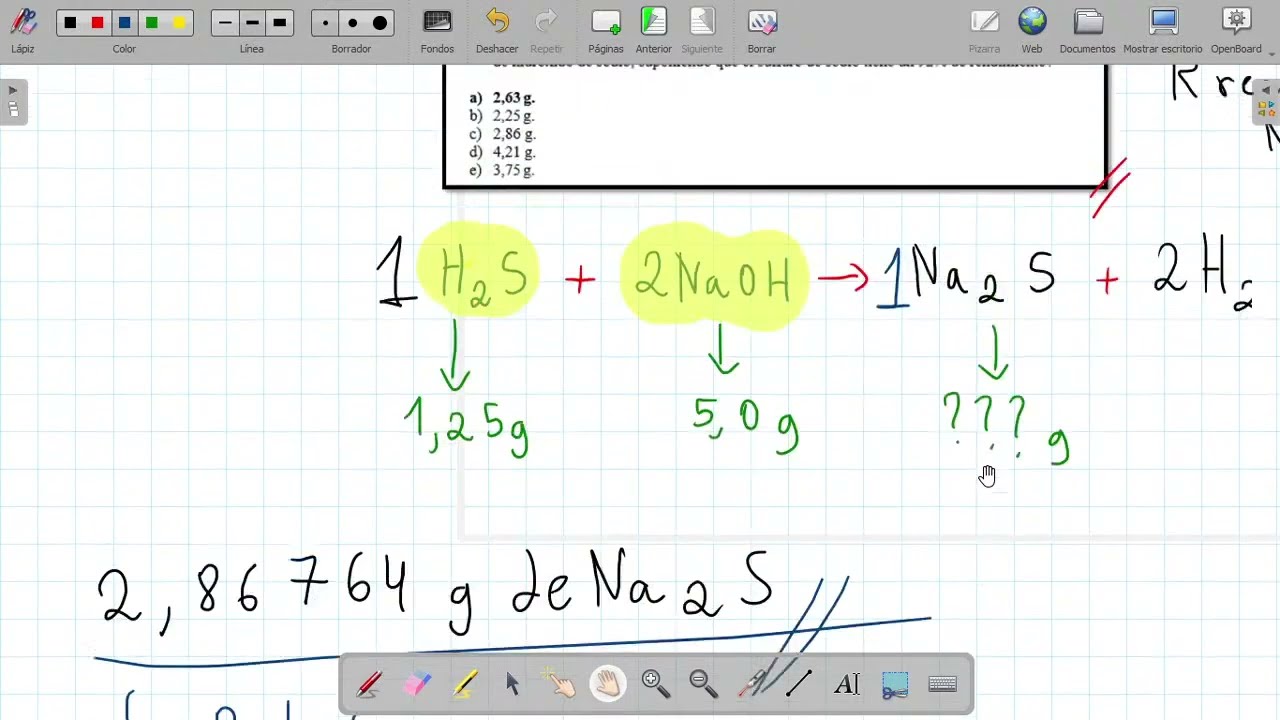Pick the green pen color

click(151, 23)
